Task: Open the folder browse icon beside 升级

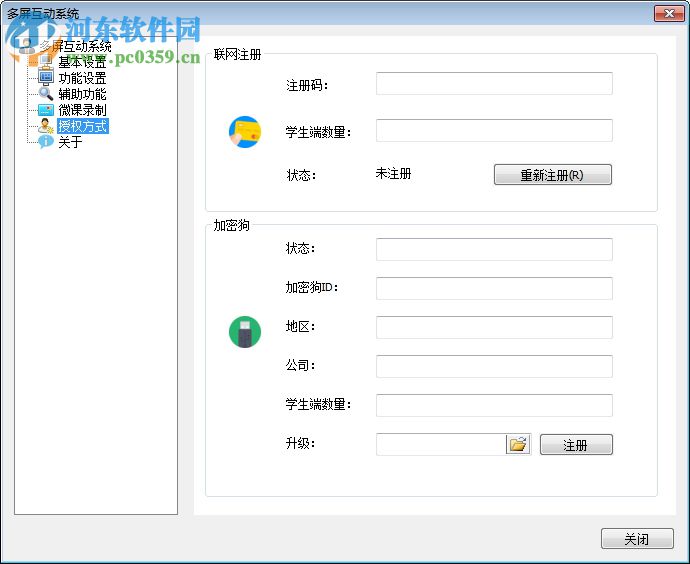Action: [x=518, y=444]
